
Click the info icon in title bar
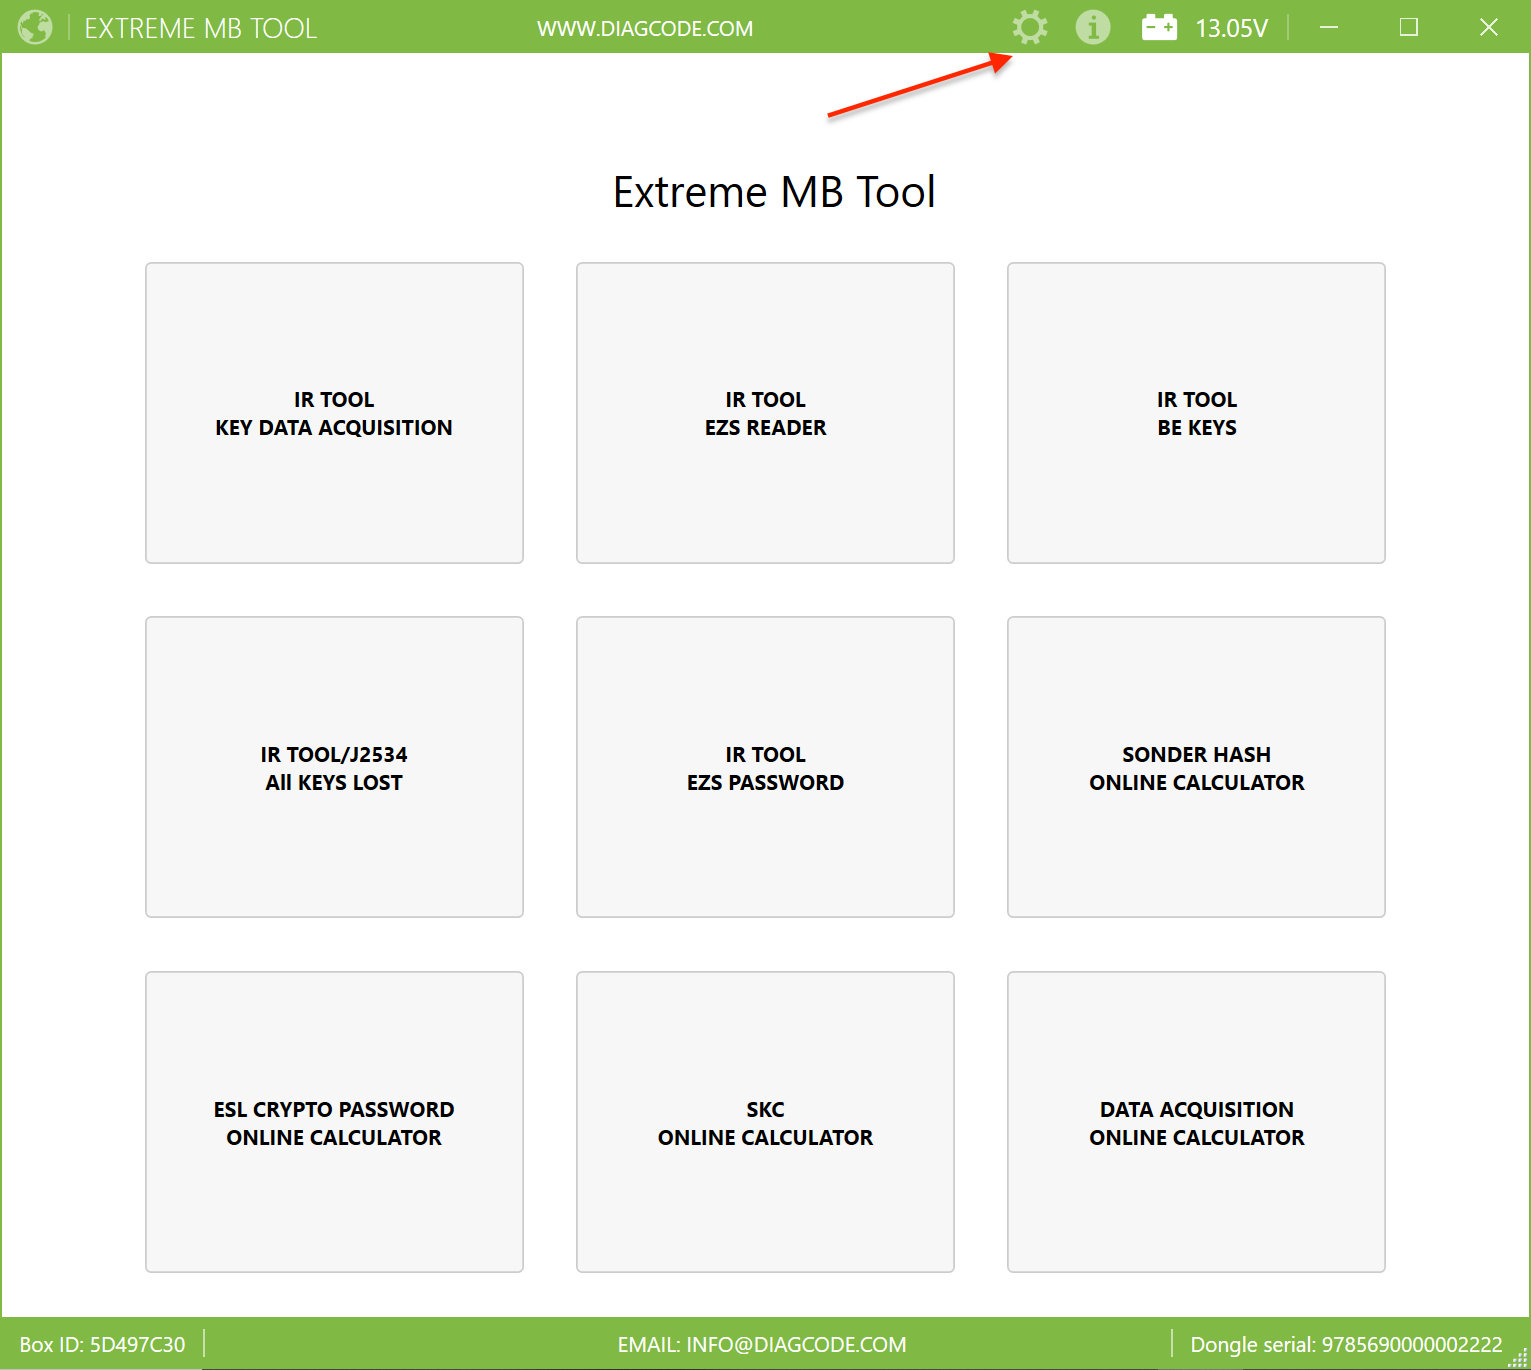click(x=1093, y=27)
